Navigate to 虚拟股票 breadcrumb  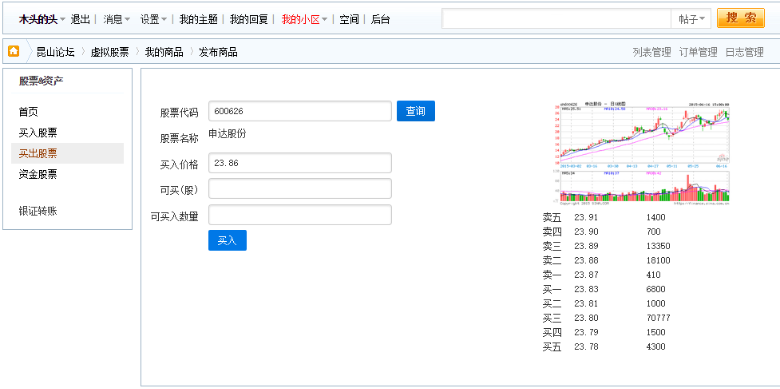tap(109, 52)
